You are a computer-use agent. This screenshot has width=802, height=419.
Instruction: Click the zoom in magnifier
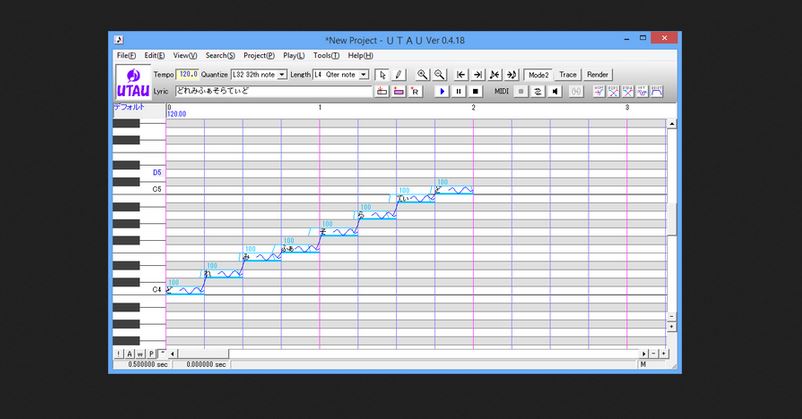point(422,75)
